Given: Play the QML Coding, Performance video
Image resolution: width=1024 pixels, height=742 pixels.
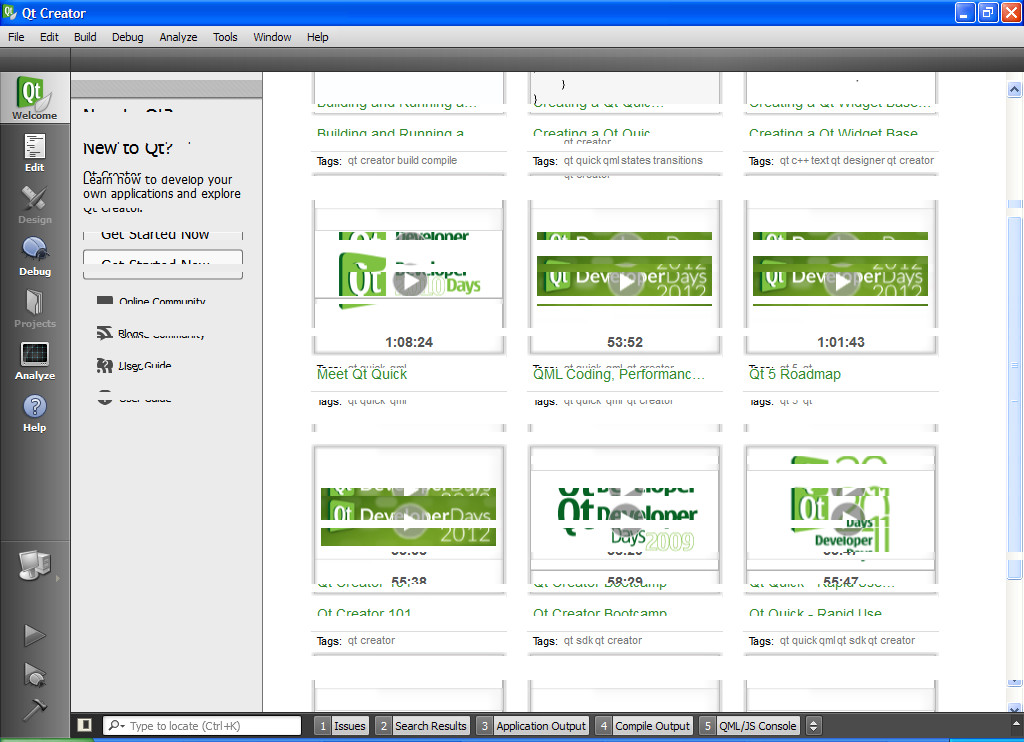Looking at the screenshot, I should pyautogui.click(x=625, y=282).
